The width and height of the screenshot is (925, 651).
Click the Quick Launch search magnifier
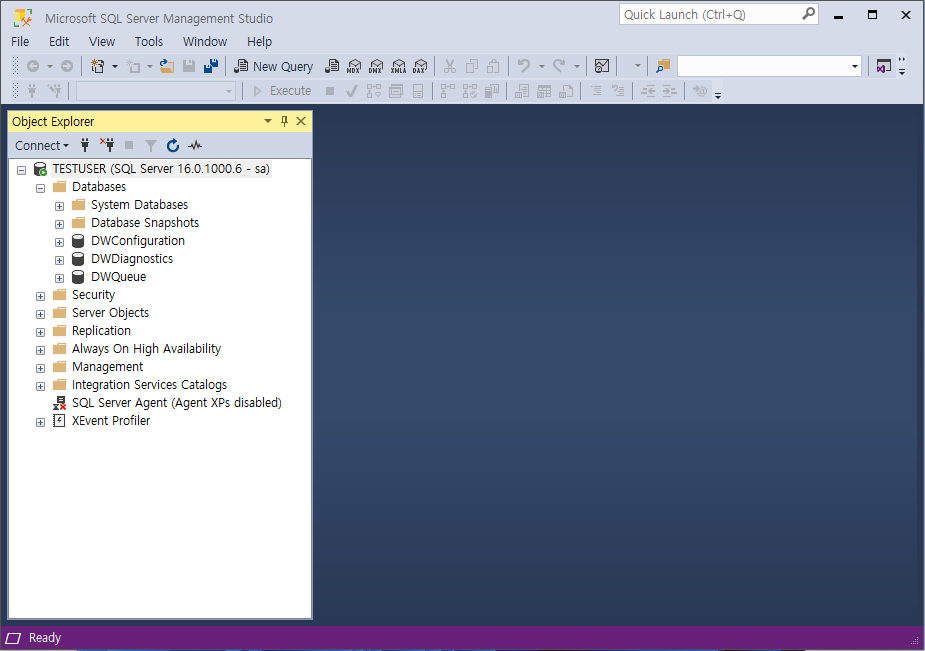point(808,14)
